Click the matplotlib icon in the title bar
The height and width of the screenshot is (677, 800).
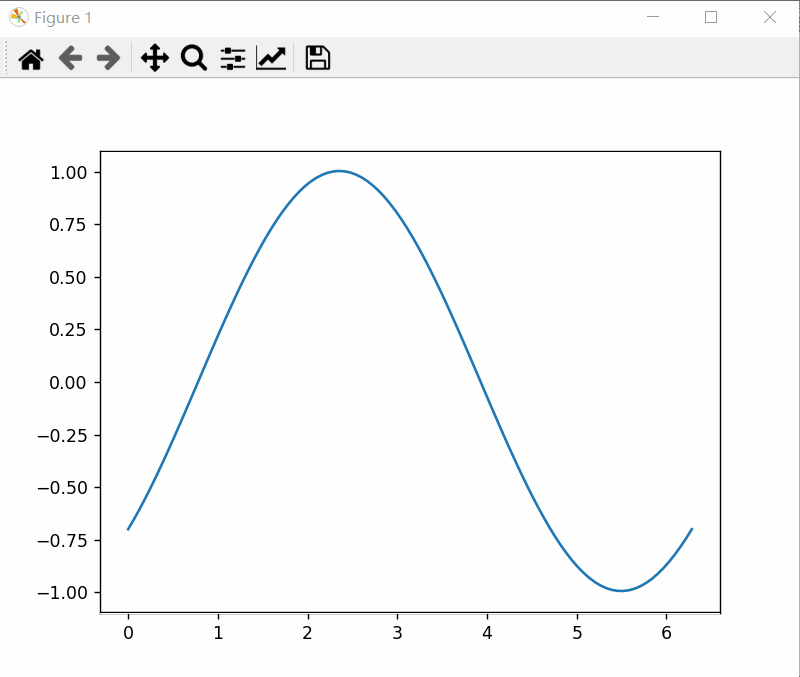[18, 17]
